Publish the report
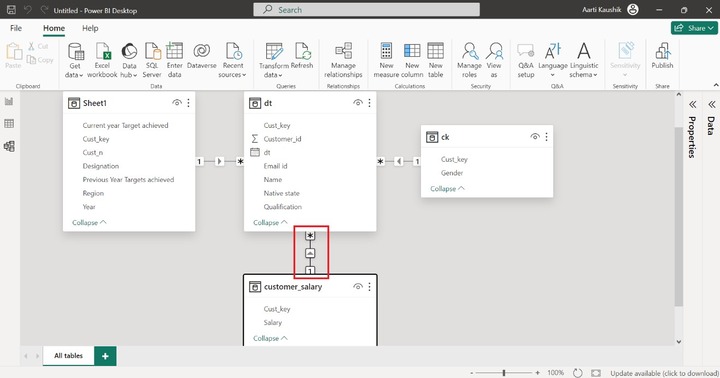Screen dimensions: 720x378 pyautogui.click(x=662, y=56)
